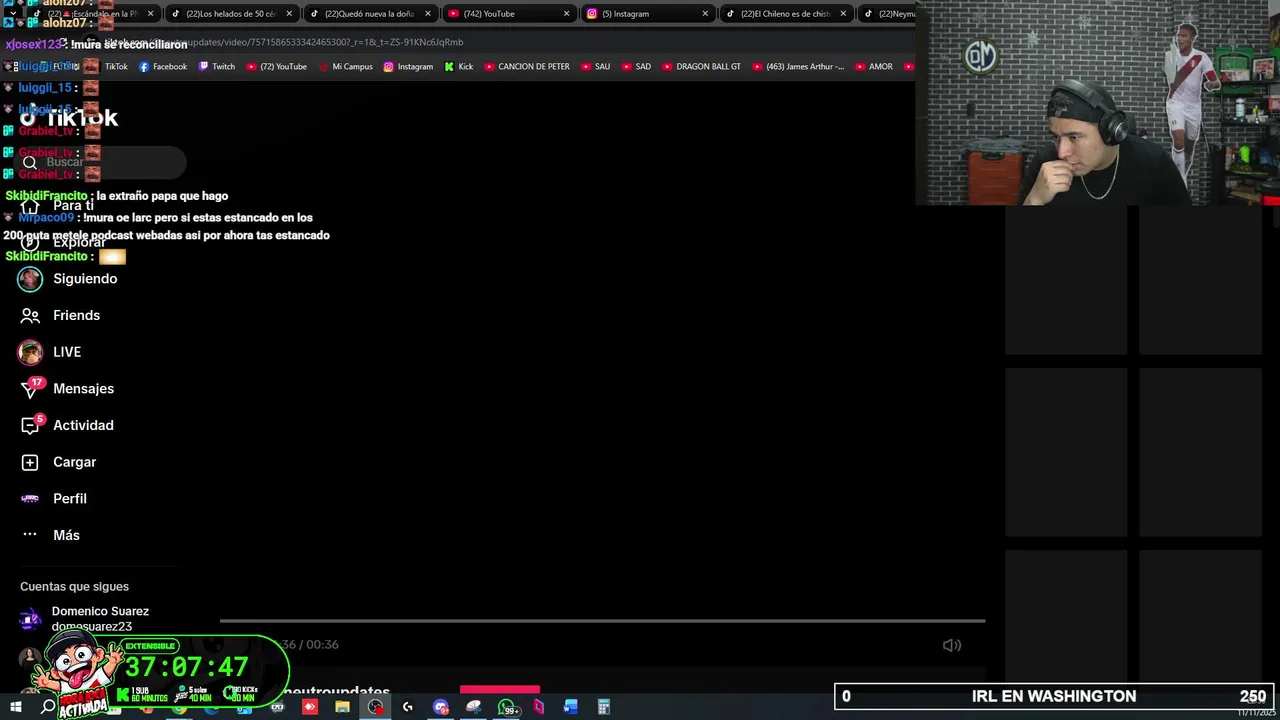This screenshot has width=1280, height=720.
Task: Open the Facebook bookmark
Action: 163,67
